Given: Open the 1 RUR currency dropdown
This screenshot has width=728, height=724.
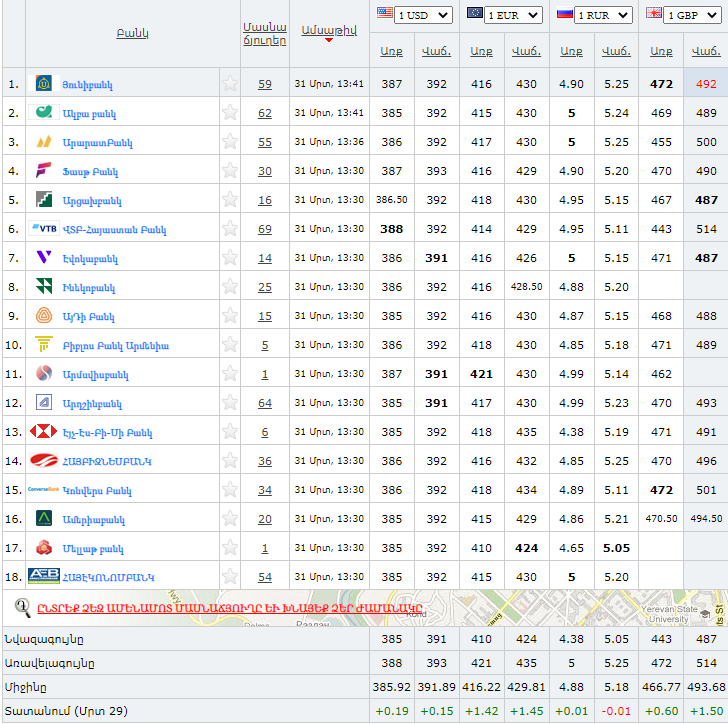Looking at the screenshot, I should (x=603, y=15).
